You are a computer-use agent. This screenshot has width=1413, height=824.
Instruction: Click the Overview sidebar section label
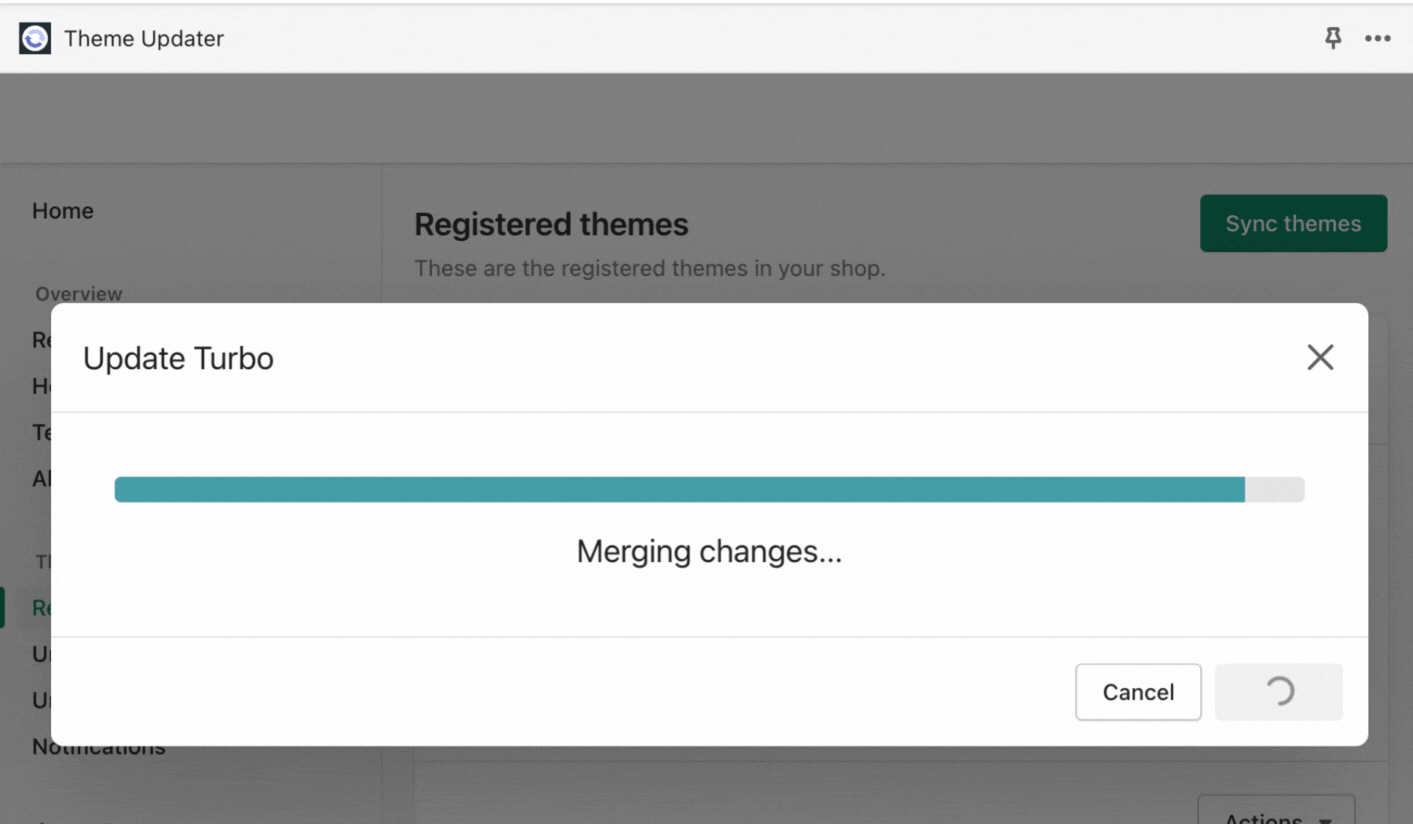[x=79, y=294]
